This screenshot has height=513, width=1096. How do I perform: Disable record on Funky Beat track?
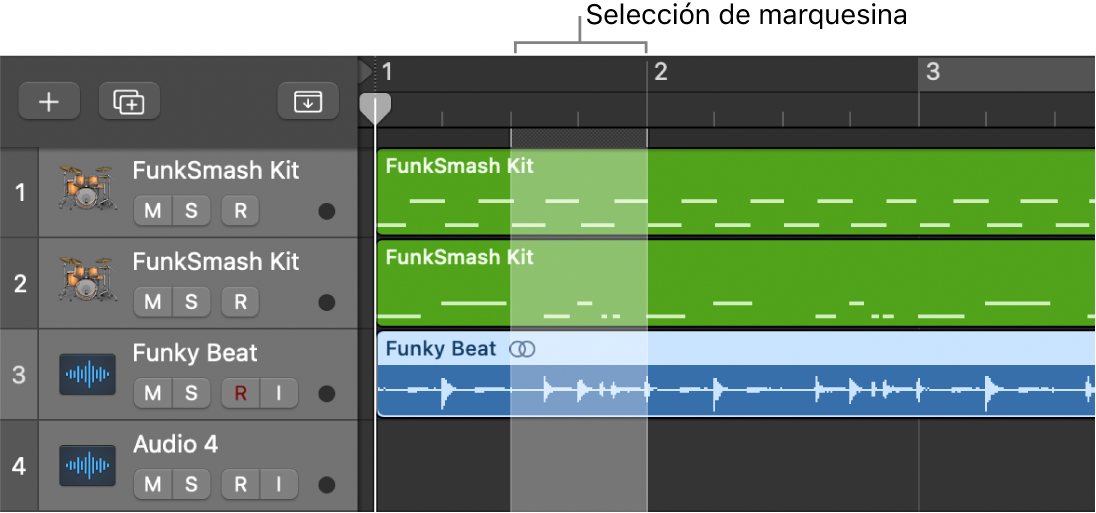click(240, 394)
